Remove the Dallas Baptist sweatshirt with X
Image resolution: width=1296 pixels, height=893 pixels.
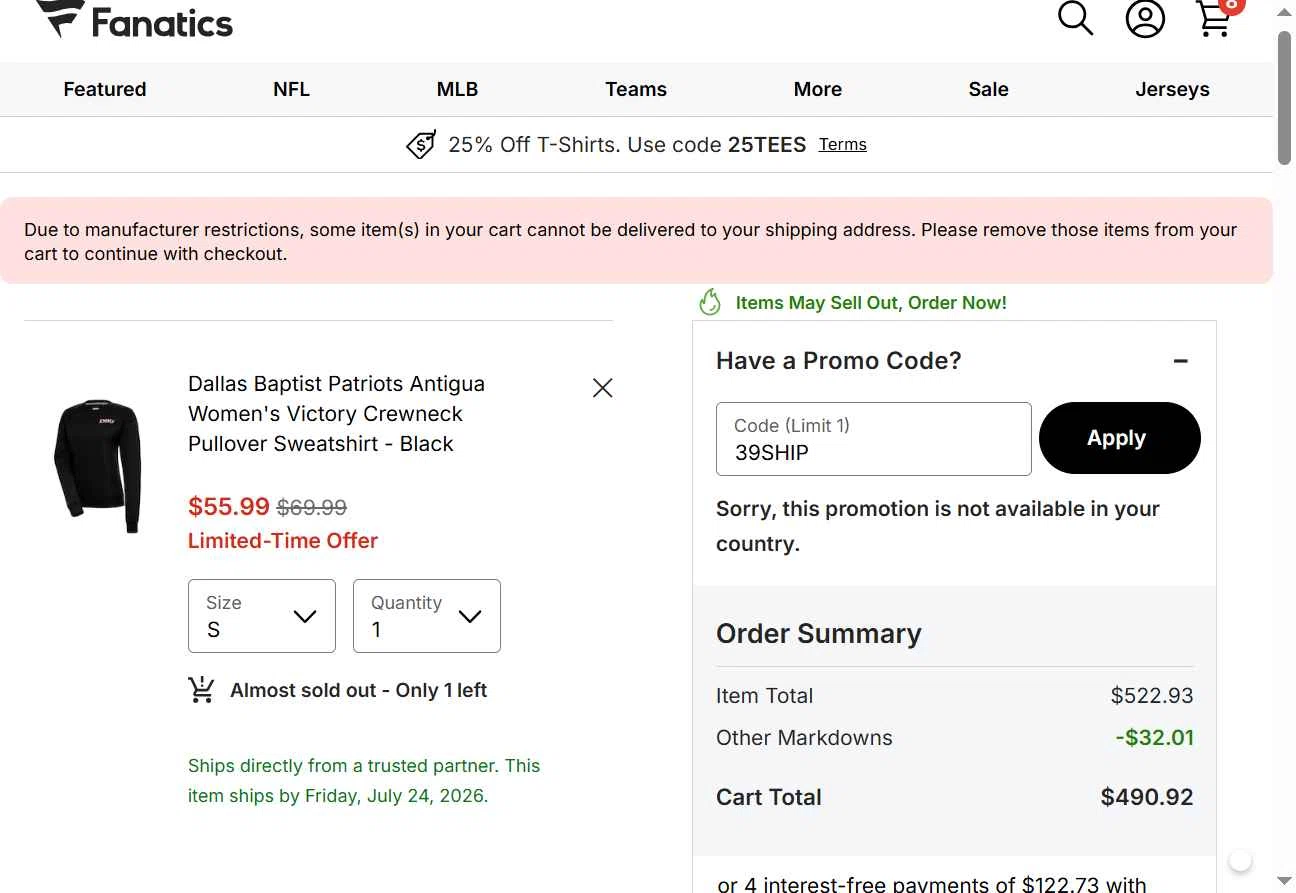pos(602,388)
